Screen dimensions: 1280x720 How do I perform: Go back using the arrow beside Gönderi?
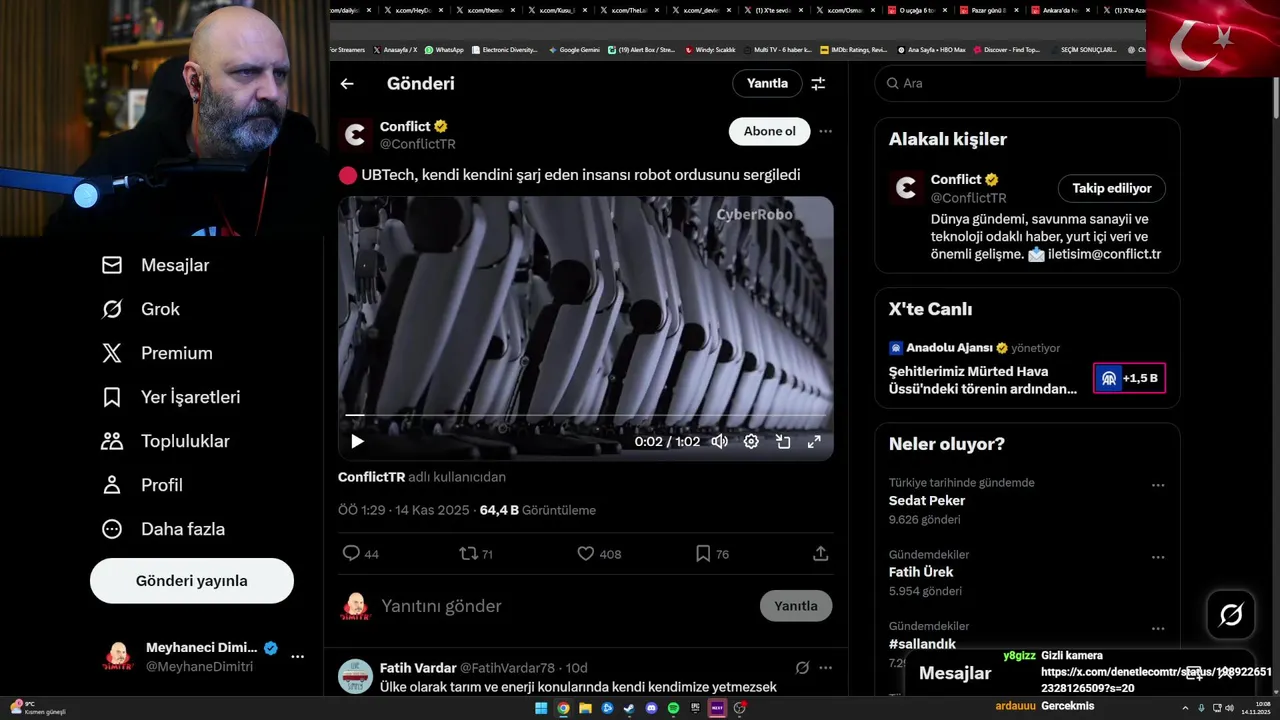pos(347,84)
